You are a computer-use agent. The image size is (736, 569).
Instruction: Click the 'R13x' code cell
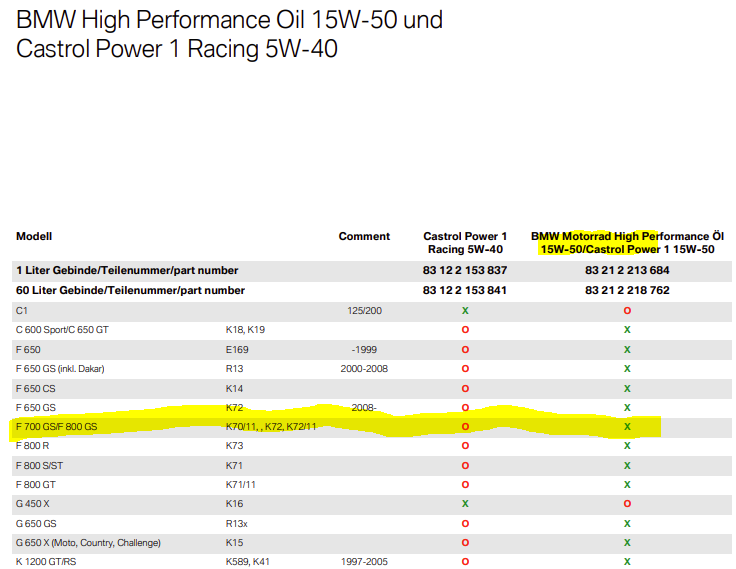237,523
